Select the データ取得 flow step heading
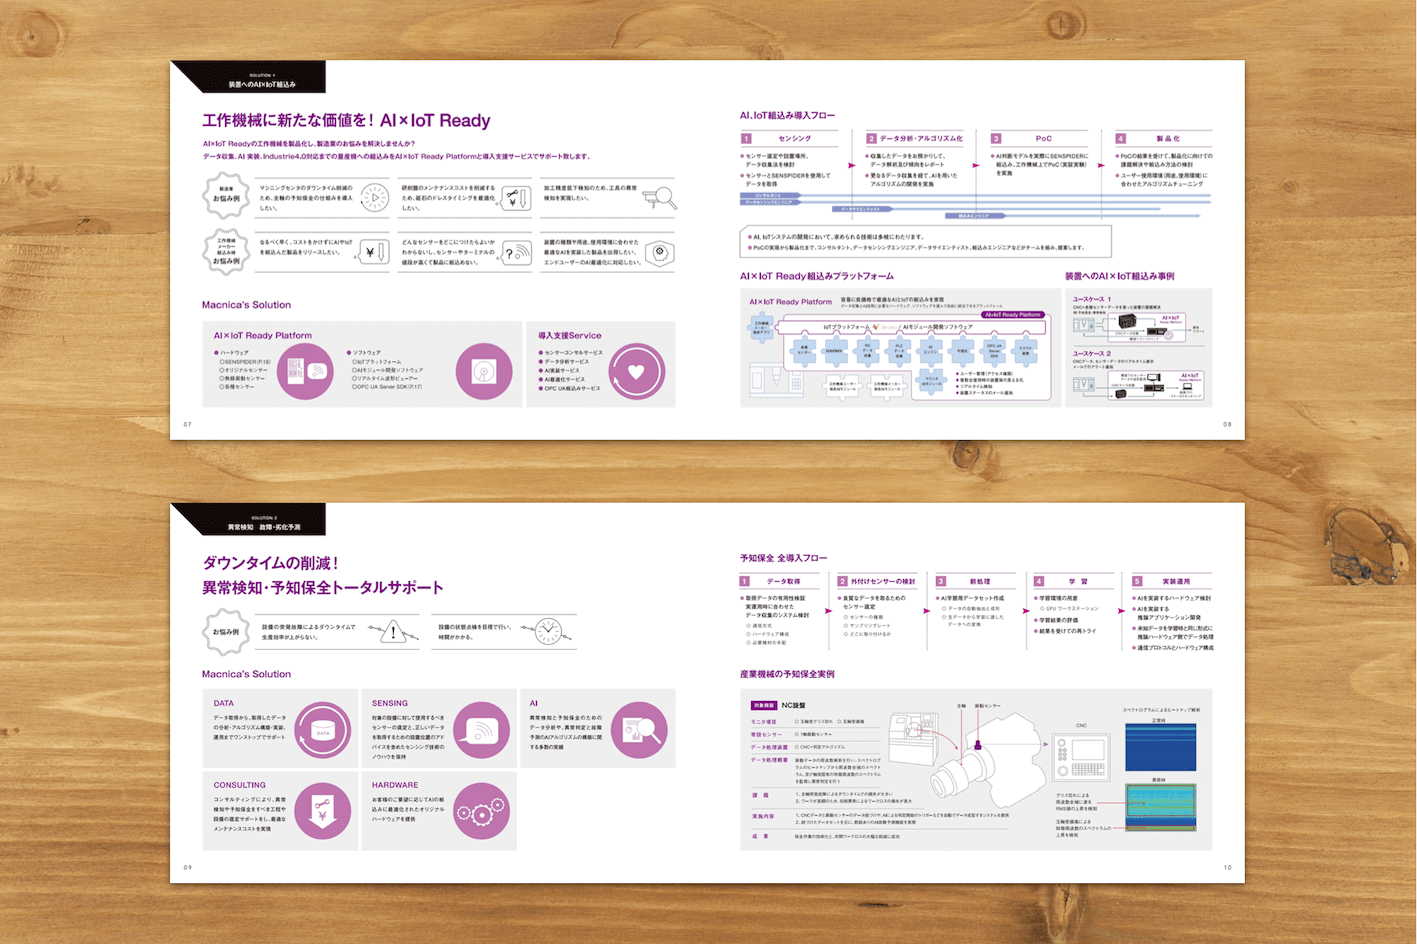The width and height of the screenshot is (1417, 944). pos(783,581)
